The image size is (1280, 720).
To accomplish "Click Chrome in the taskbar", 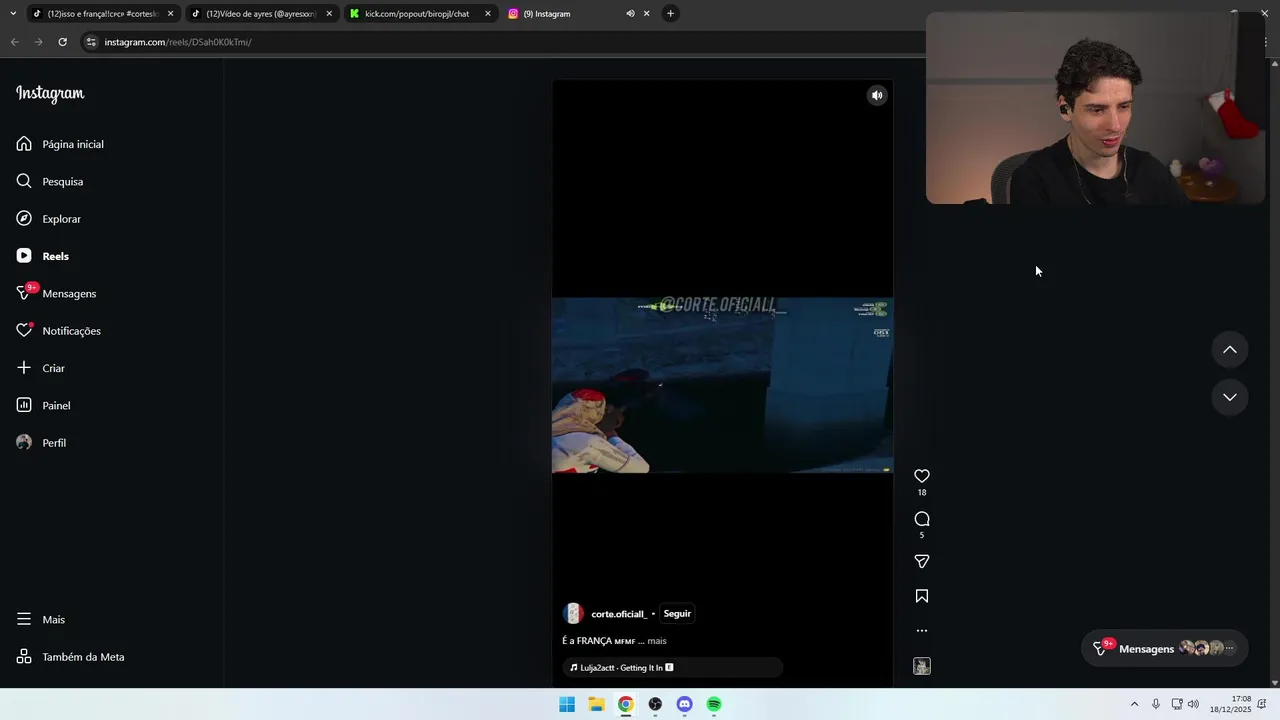I will [625, 705].
